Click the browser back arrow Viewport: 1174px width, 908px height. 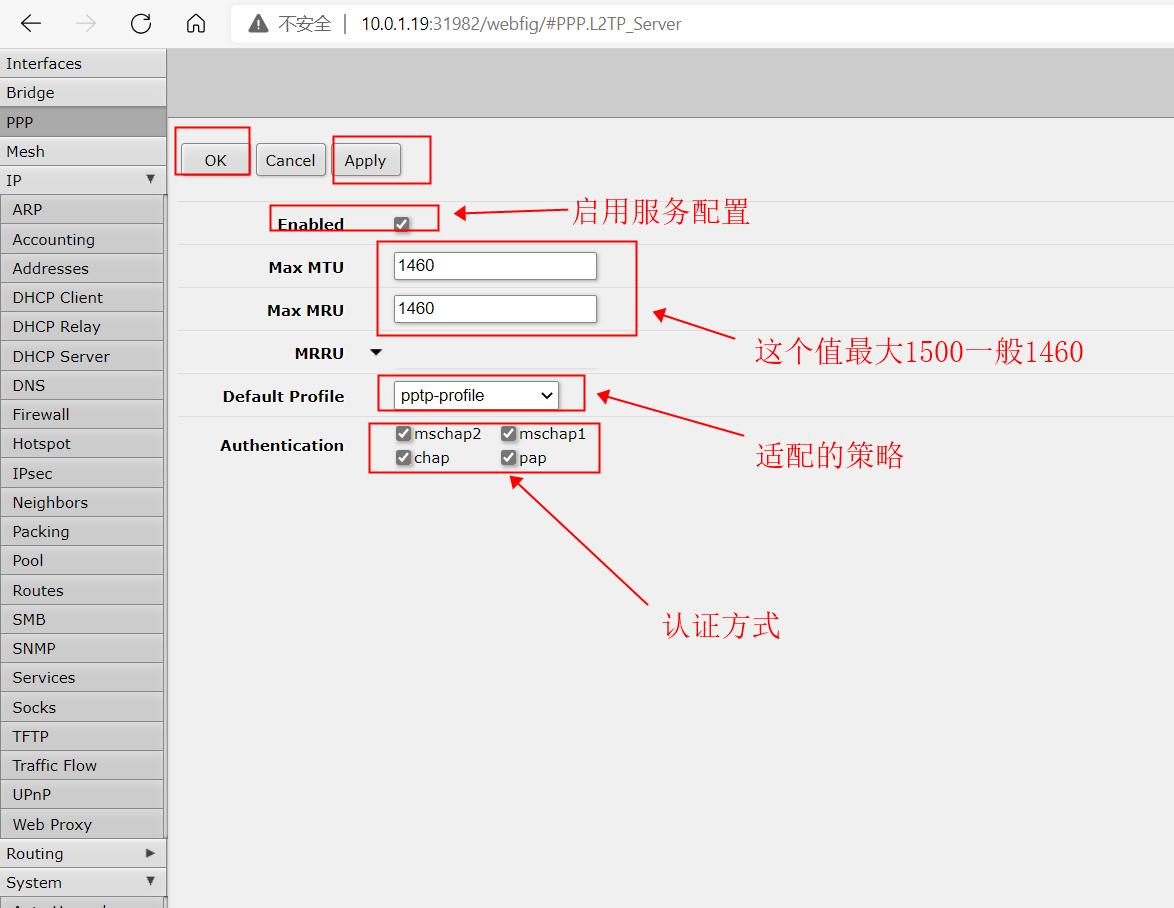31,24
